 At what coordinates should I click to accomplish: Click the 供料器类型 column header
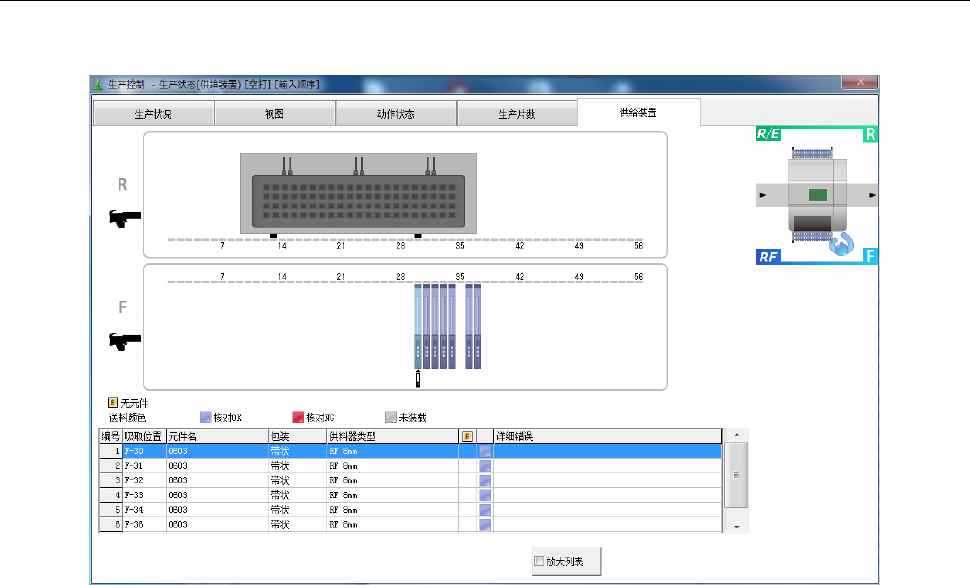pos(391,436)
